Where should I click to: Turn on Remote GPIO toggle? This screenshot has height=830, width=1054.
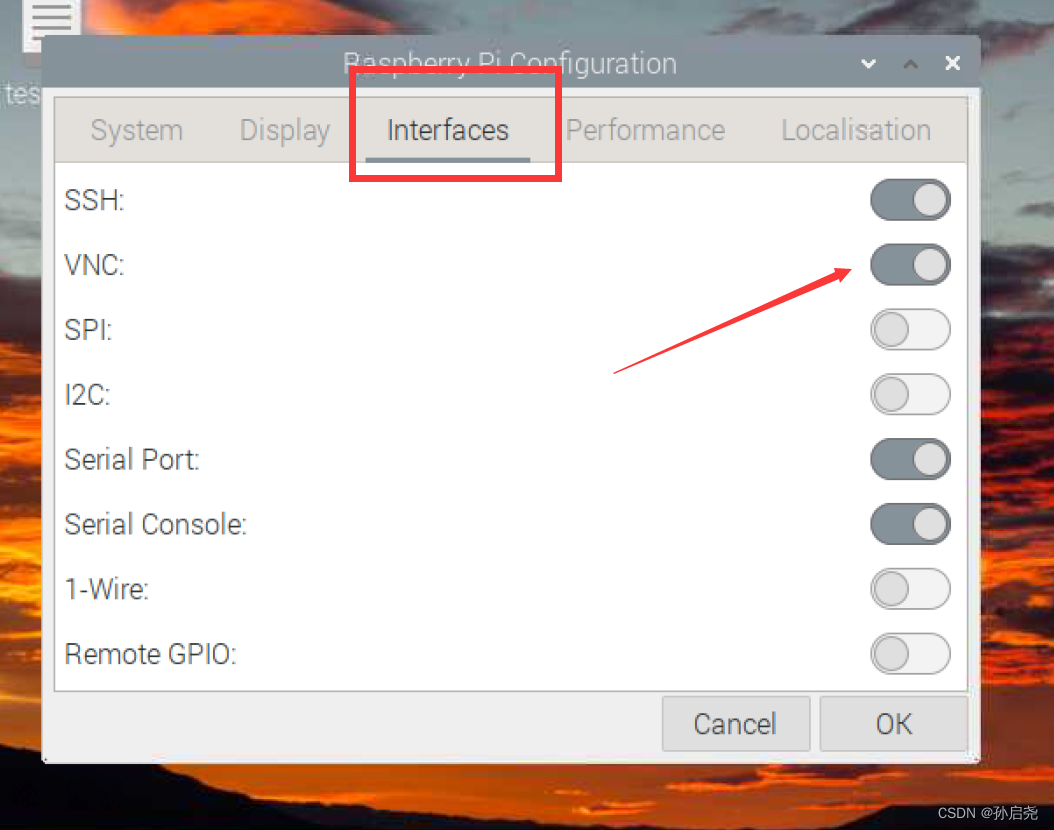(910, 654)
